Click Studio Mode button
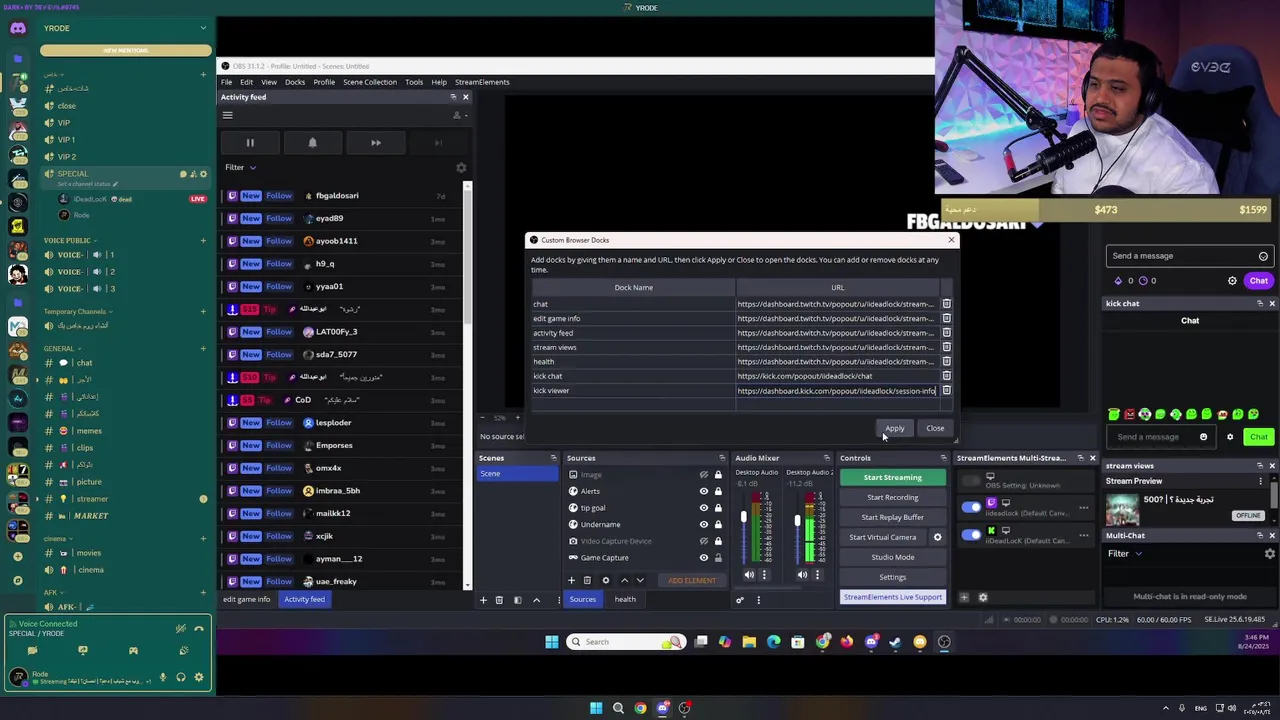This screenshot has height=720, width=1280. click(893, 557)
